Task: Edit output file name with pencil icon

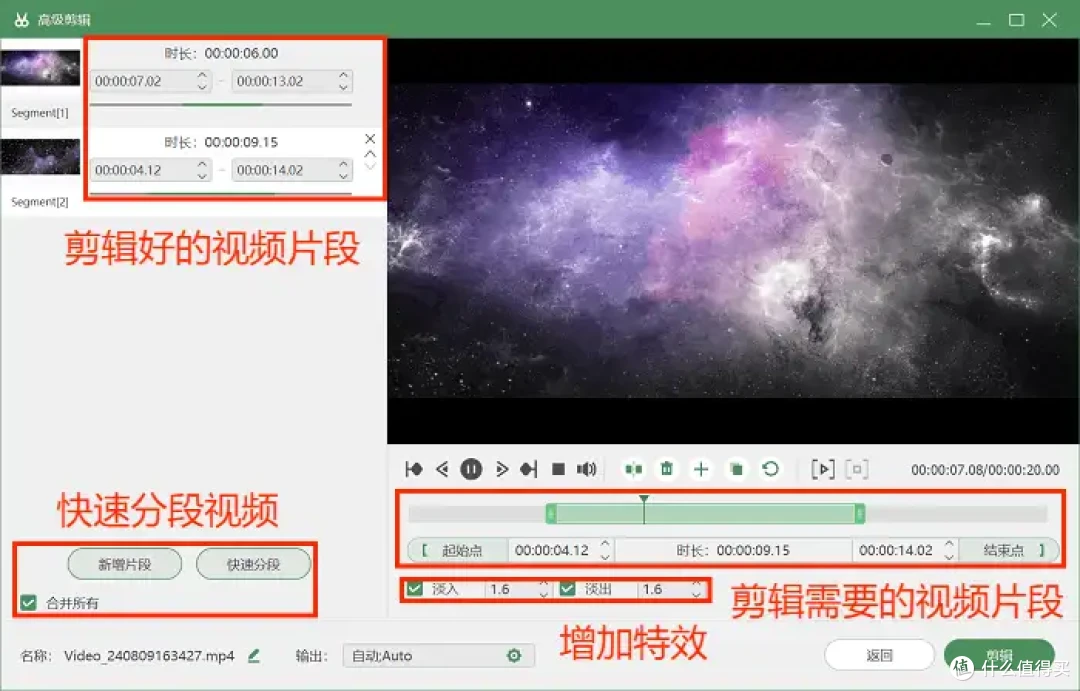Action: click(254, 656)
